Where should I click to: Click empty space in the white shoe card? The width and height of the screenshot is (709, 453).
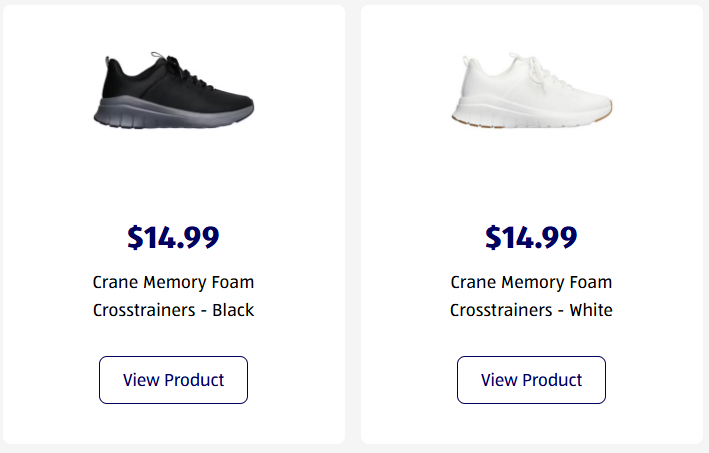coord(420,180)
